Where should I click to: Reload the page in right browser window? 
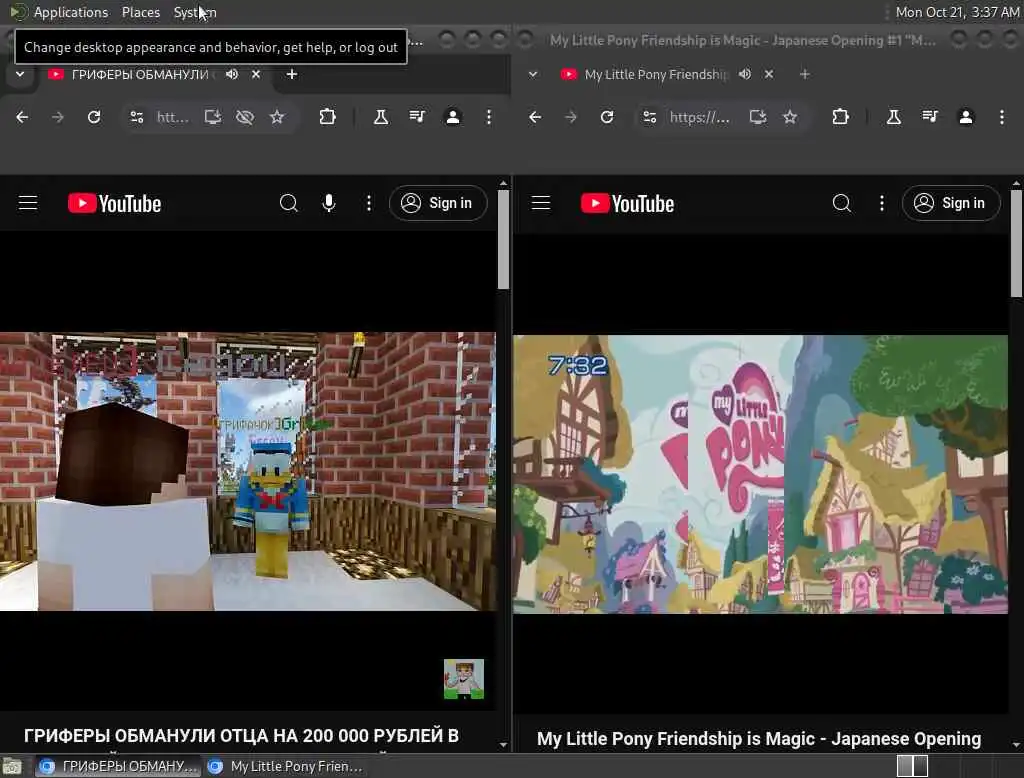pos(607,117)
